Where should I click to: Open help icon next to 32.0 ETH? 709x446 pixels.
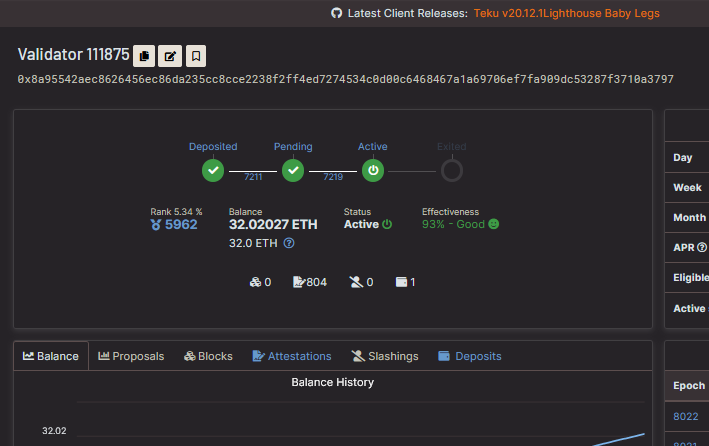coord(289,243)
